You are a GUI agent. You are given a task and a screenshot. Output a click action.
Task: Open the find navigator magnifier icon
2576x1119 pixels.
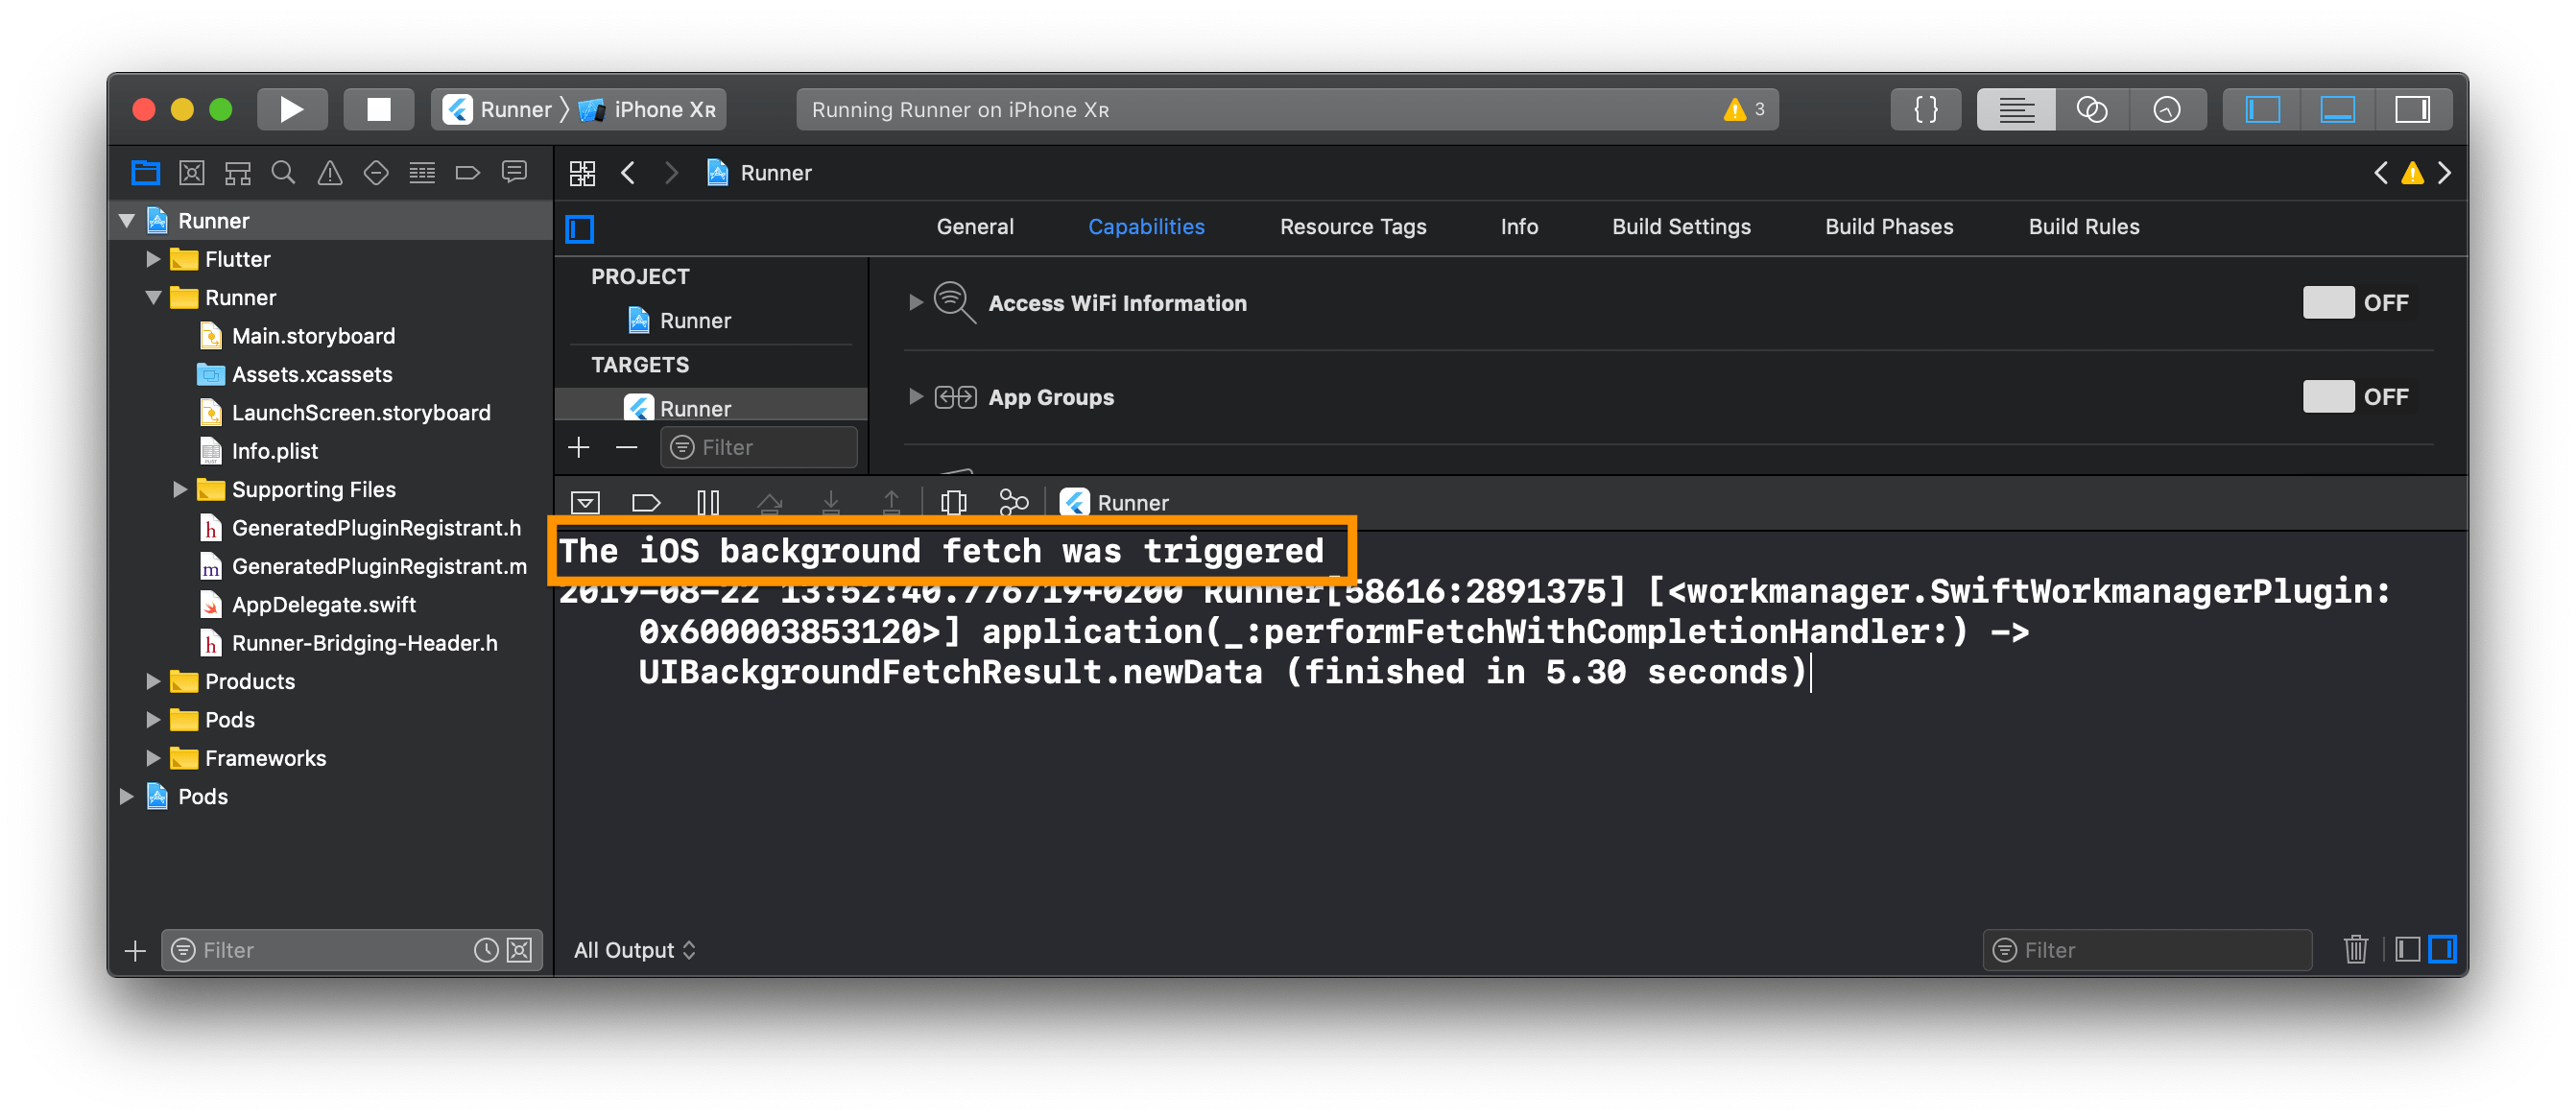[283, 173]
